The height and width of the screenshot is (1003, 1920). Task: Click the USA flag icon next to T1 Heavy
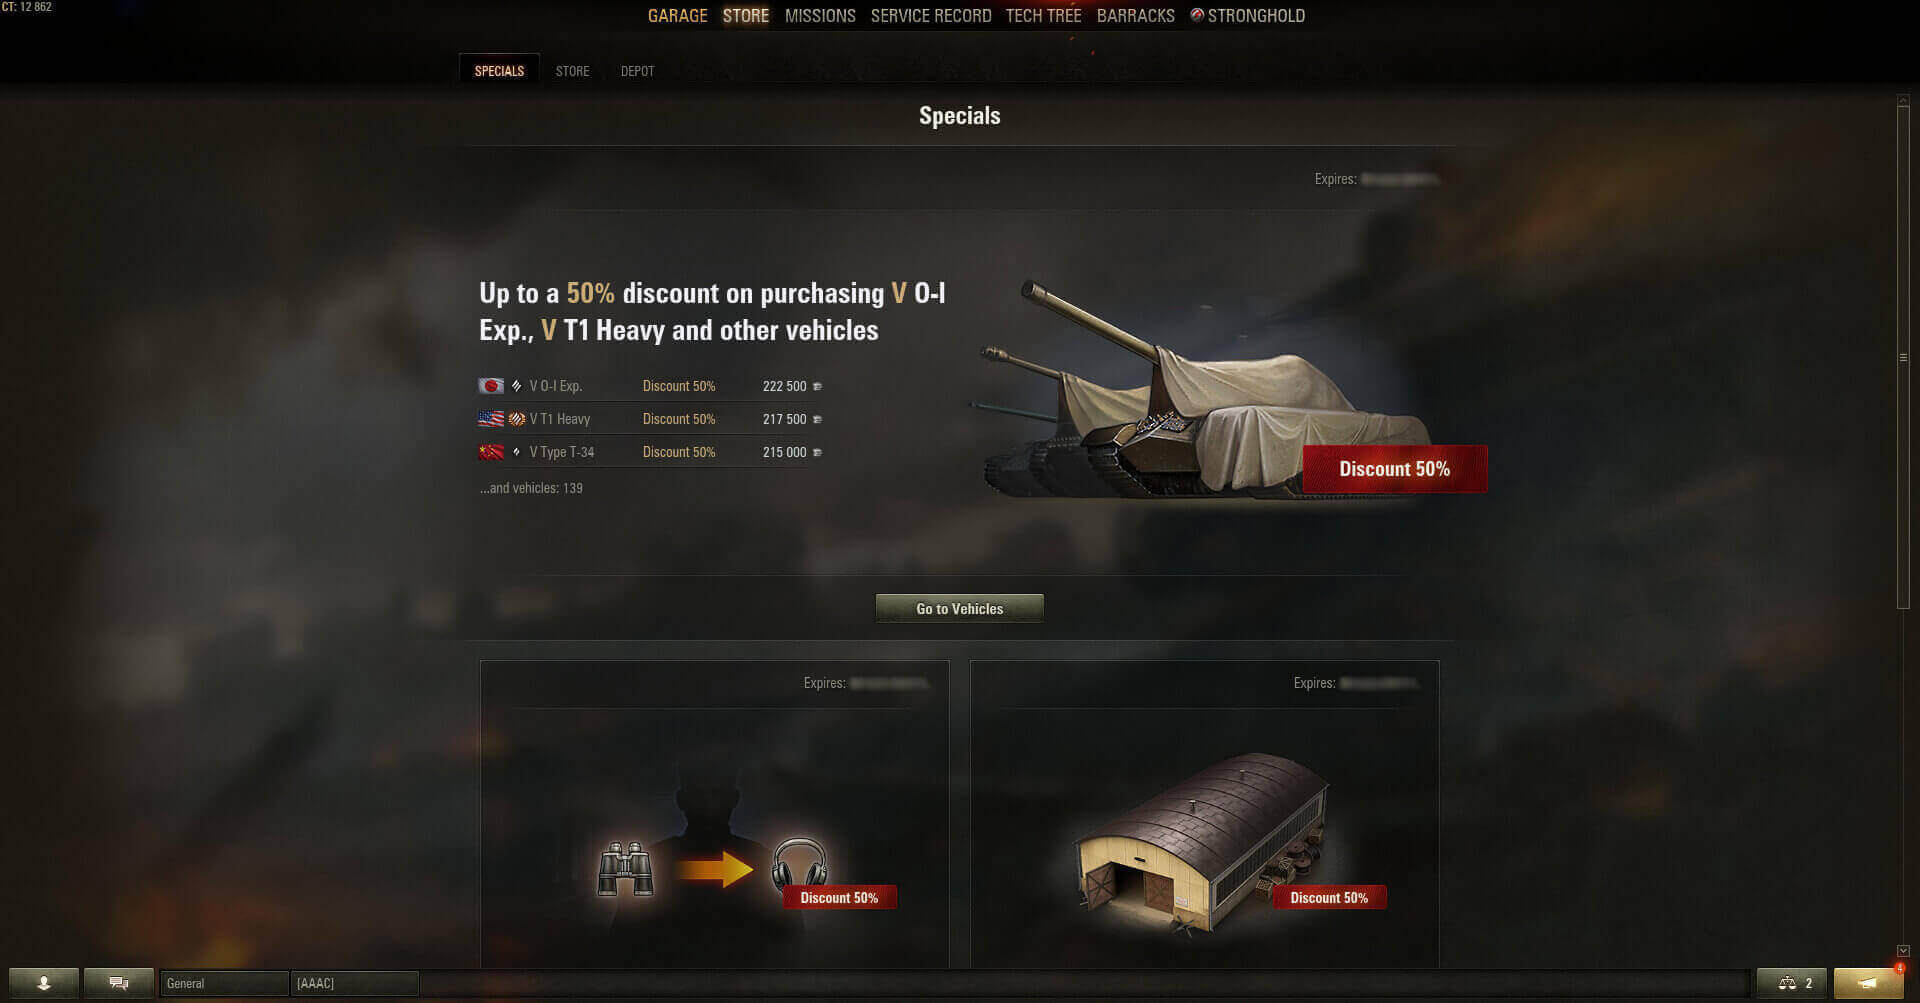(491, 419)
